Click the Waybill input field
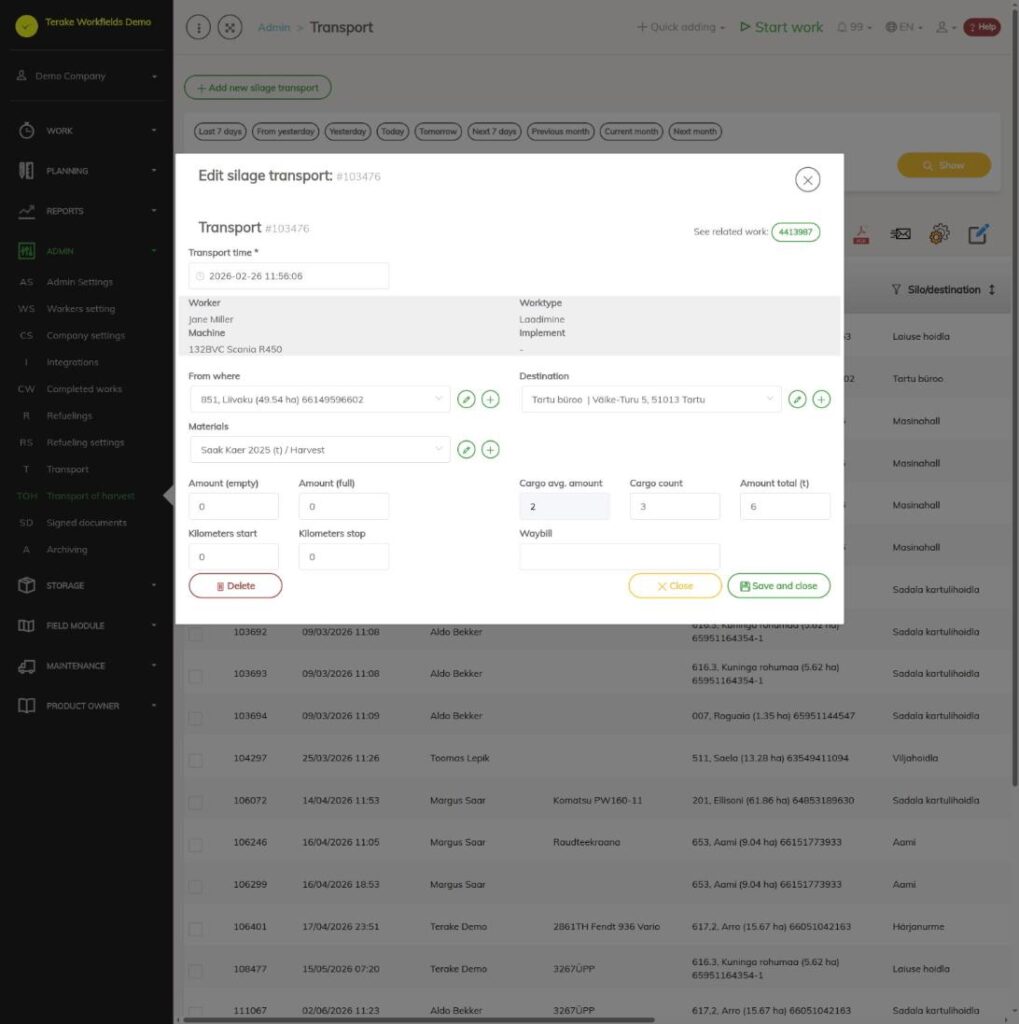The image size is (1019, 1024). (619, 556)
